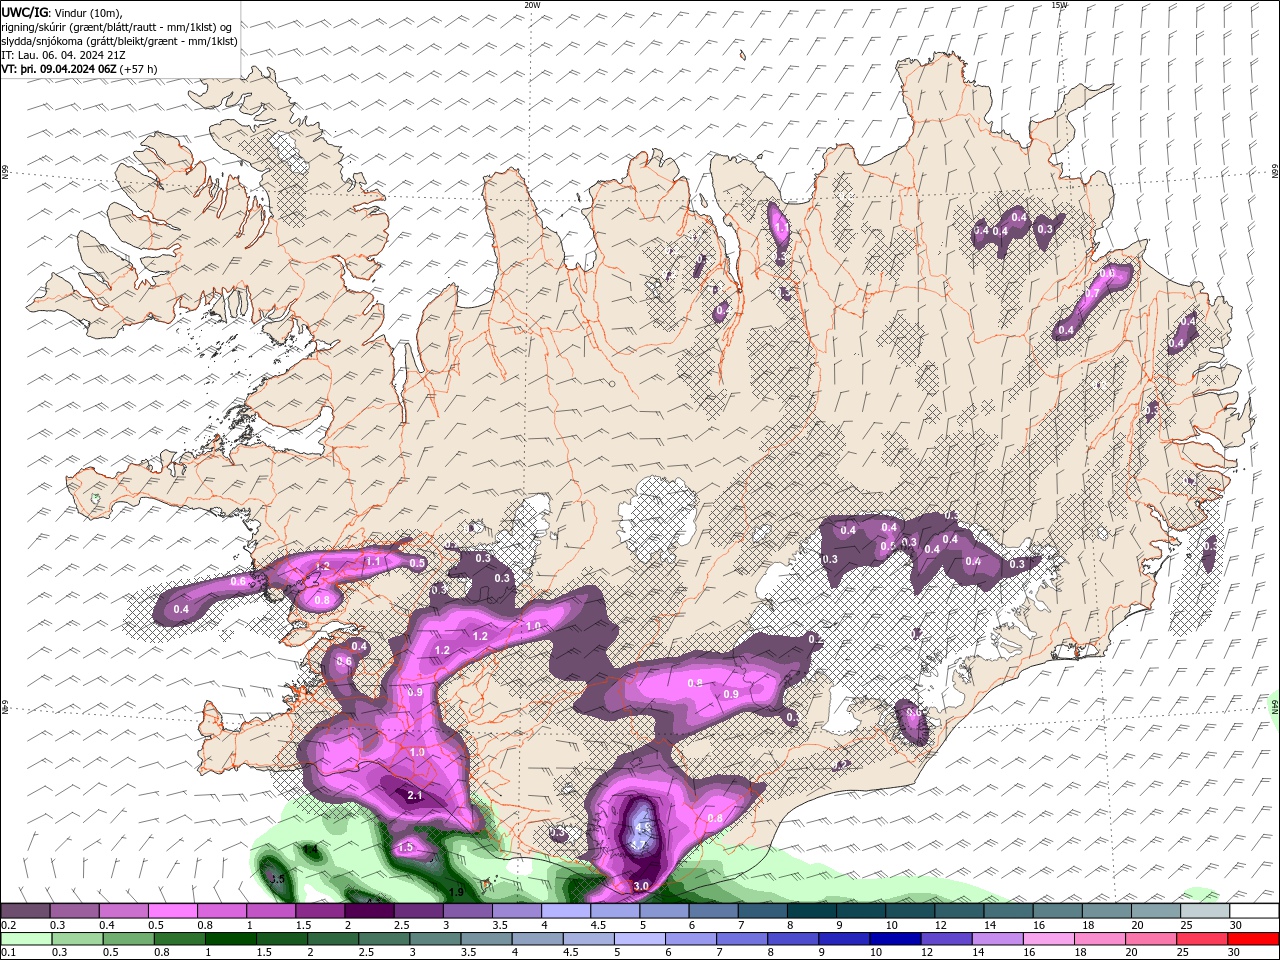Select the "slydda/snjókoma (grátt/bleikt/grænt" description line
The width and height of the screenshot is (1280, 960).
click(x=119, y=41)
